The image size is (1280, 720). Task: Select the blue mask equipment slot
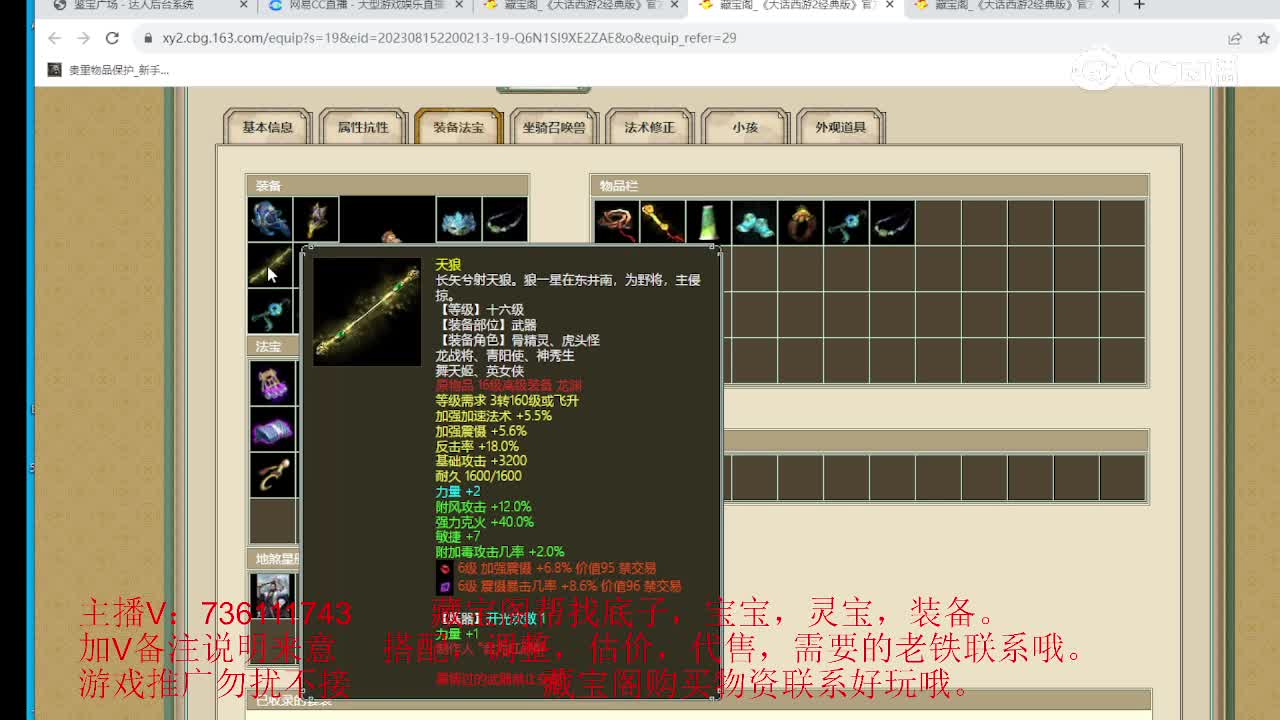(459, 220)
